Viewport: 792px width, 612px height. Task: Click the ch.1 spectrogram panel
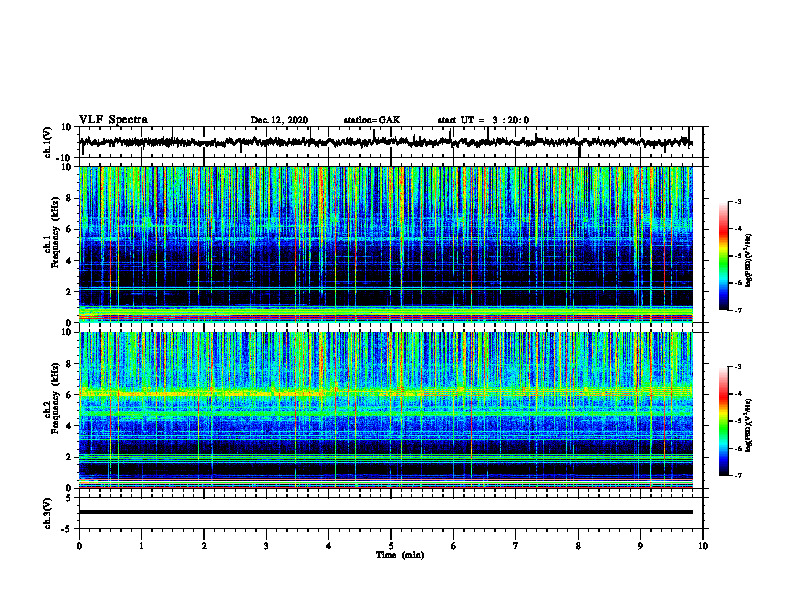point(386,244)
